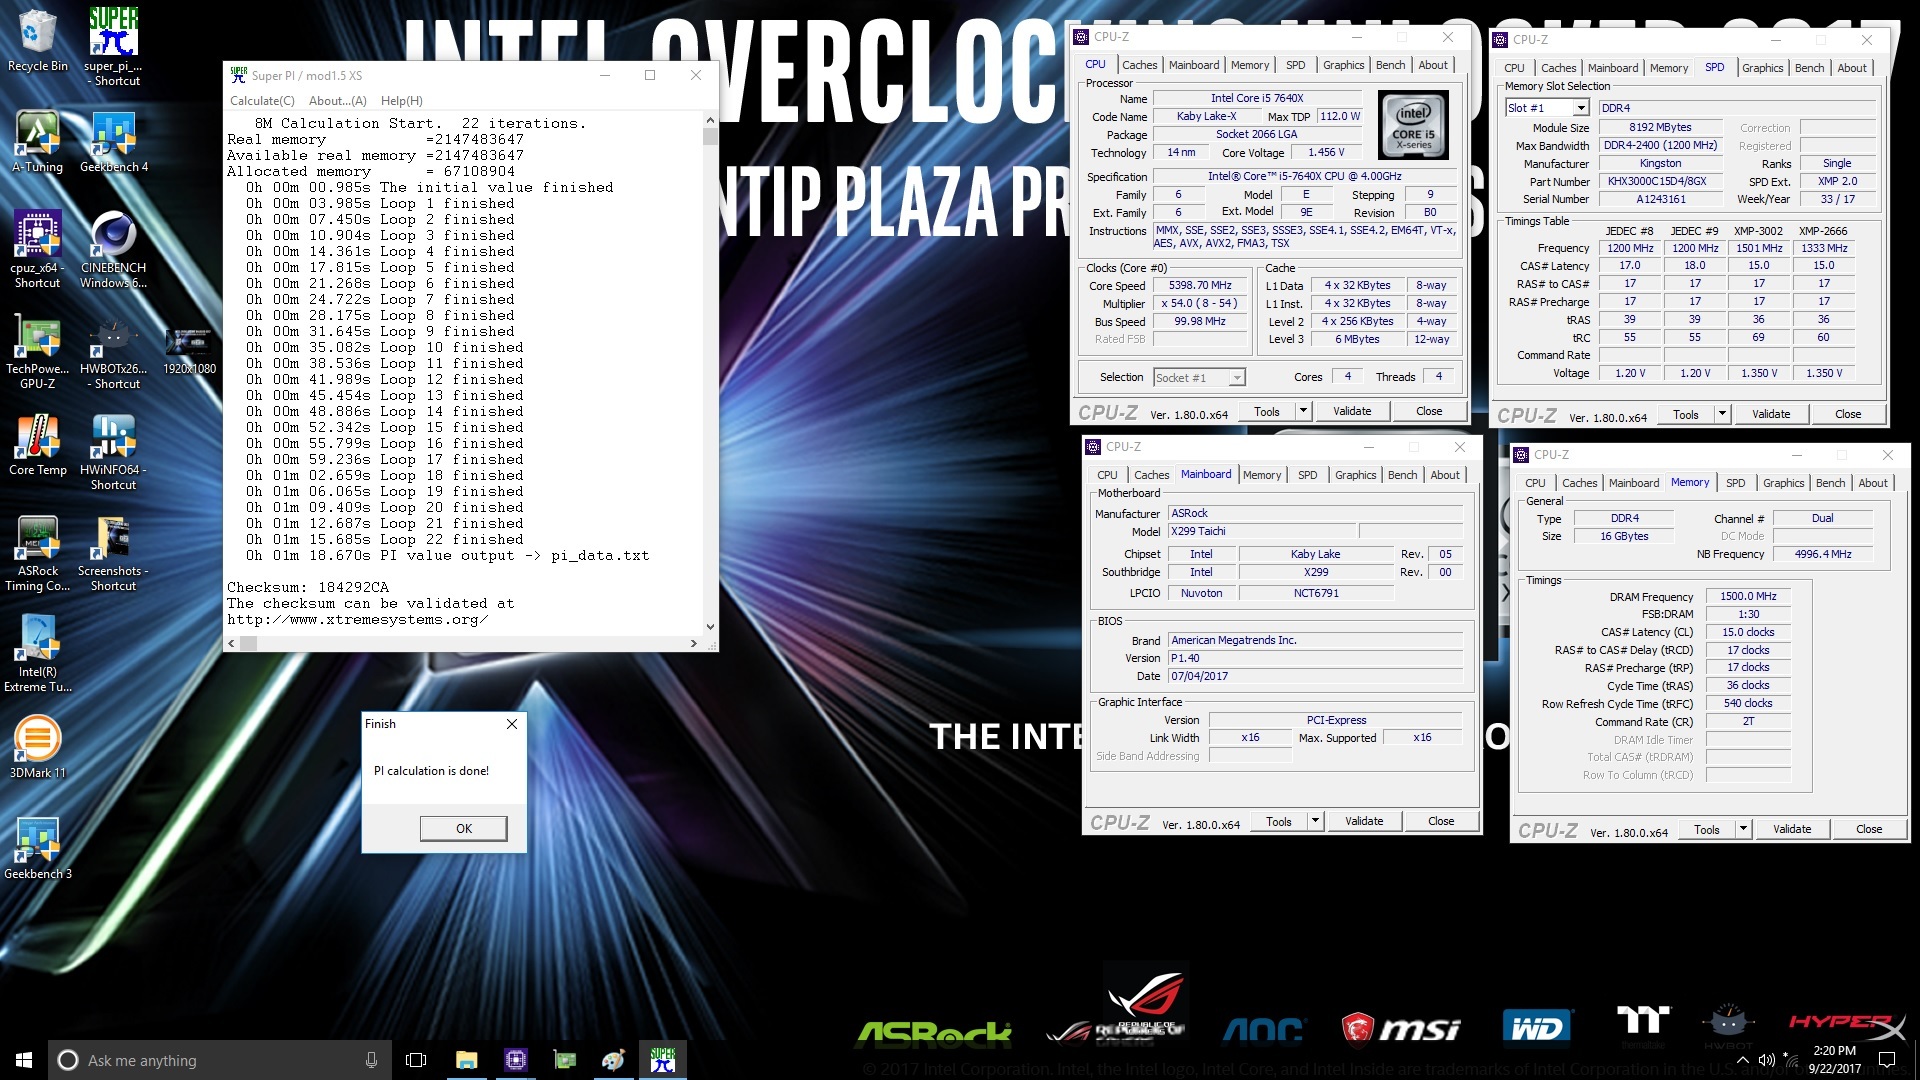Show hidden system tray icons chevron
The width and height of the screenshot is (1920, 1080).
(x=1742, y=1060)
